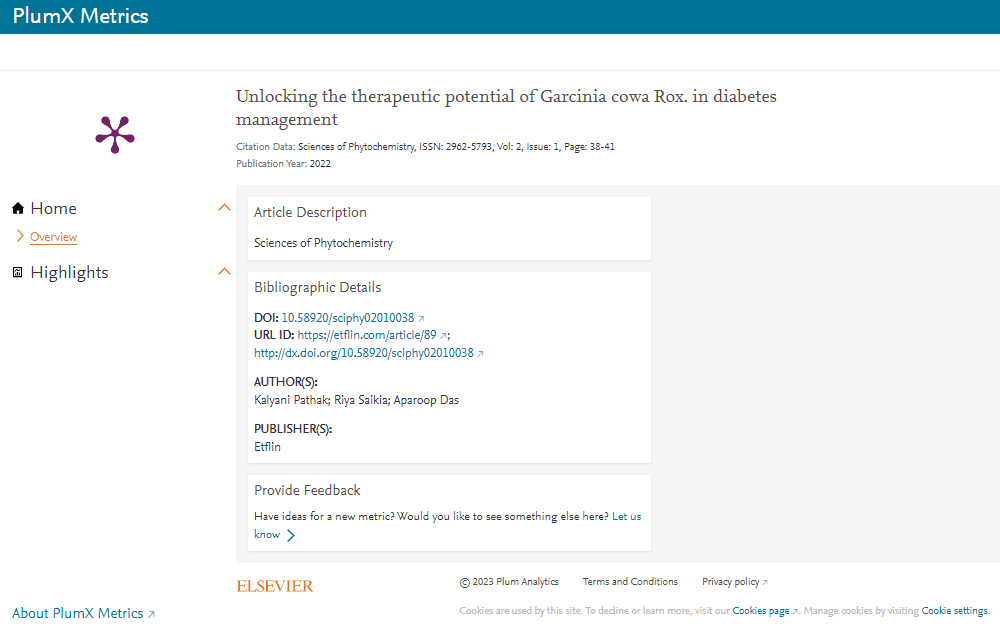Viewport: 1000px width, 639px height.
Task: Visit the Cookies page link
Action: tap(762, 610)
